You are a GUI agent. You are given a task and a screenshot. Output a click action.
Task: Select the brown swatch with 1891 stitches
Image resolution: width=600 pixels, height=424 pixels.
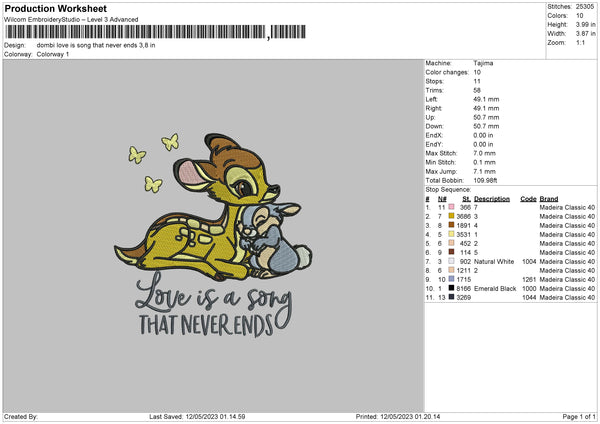pyautogui.click(x=451, y=225)
